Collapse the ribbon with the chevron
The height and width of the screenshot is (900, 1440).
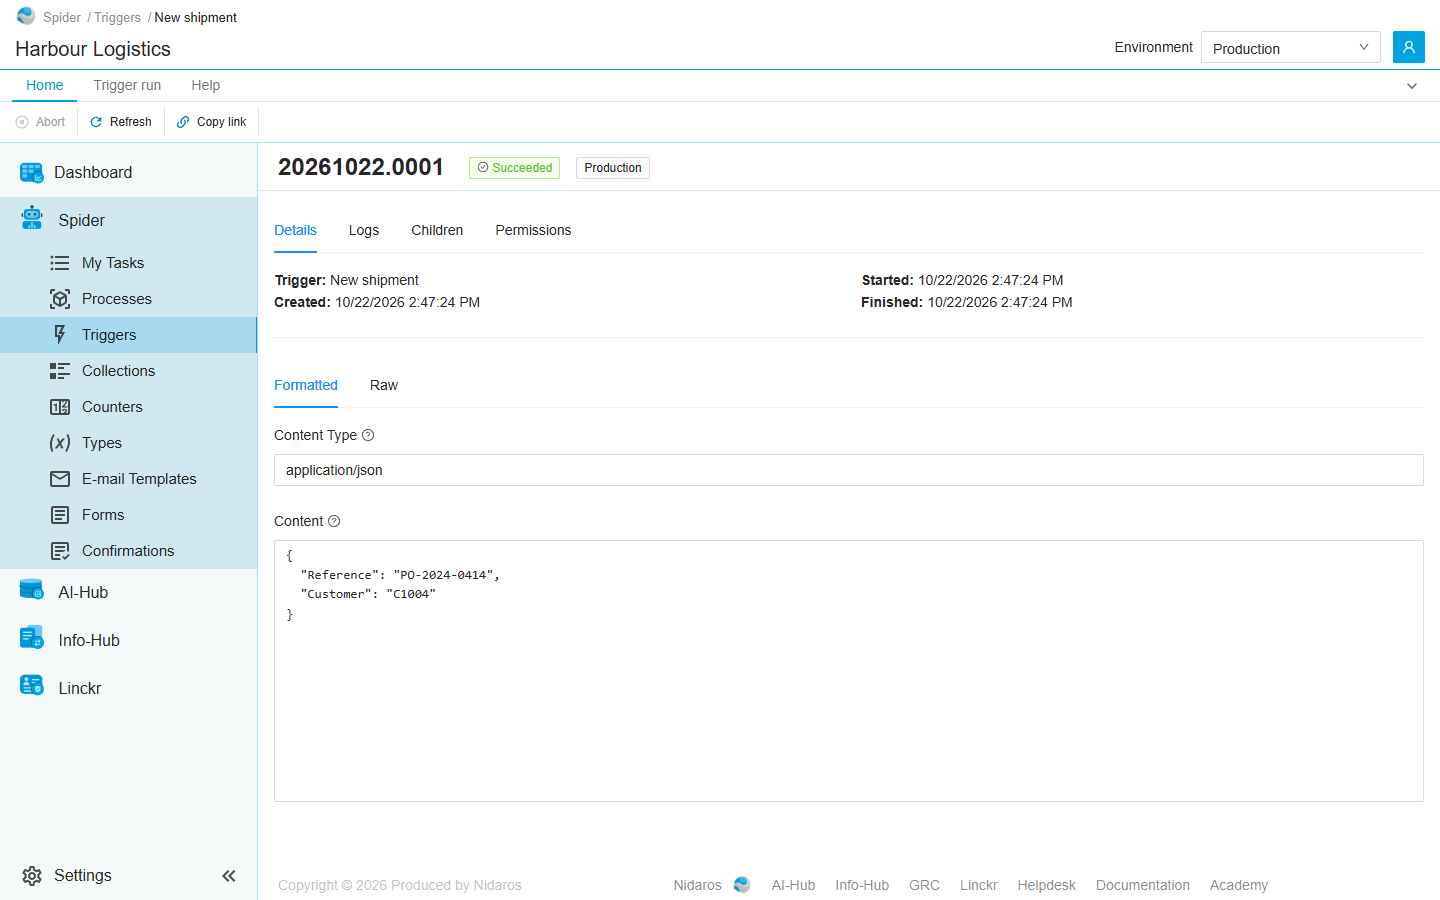pyautogui.click(x=1412, y=86)
